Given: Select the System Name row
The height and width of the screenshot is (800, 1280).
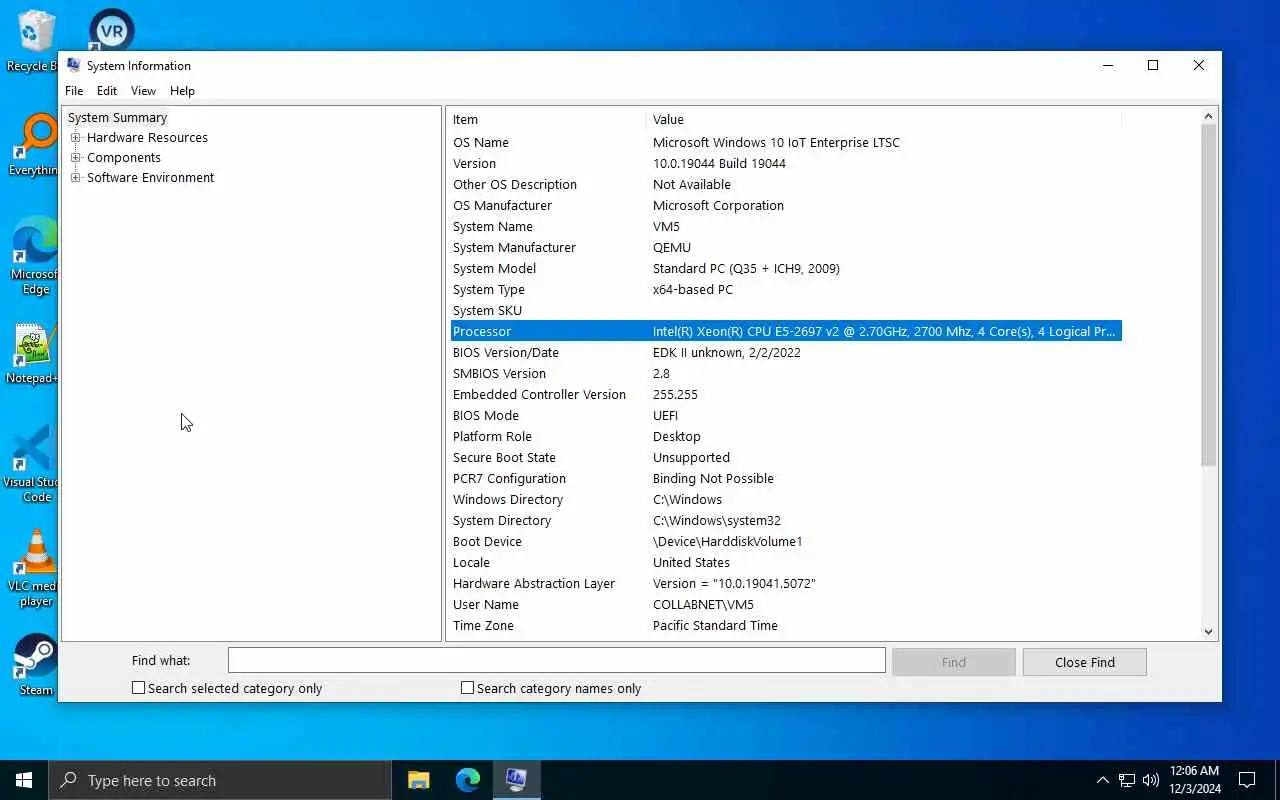Looking at the screenshot, I should pos(786,226).
